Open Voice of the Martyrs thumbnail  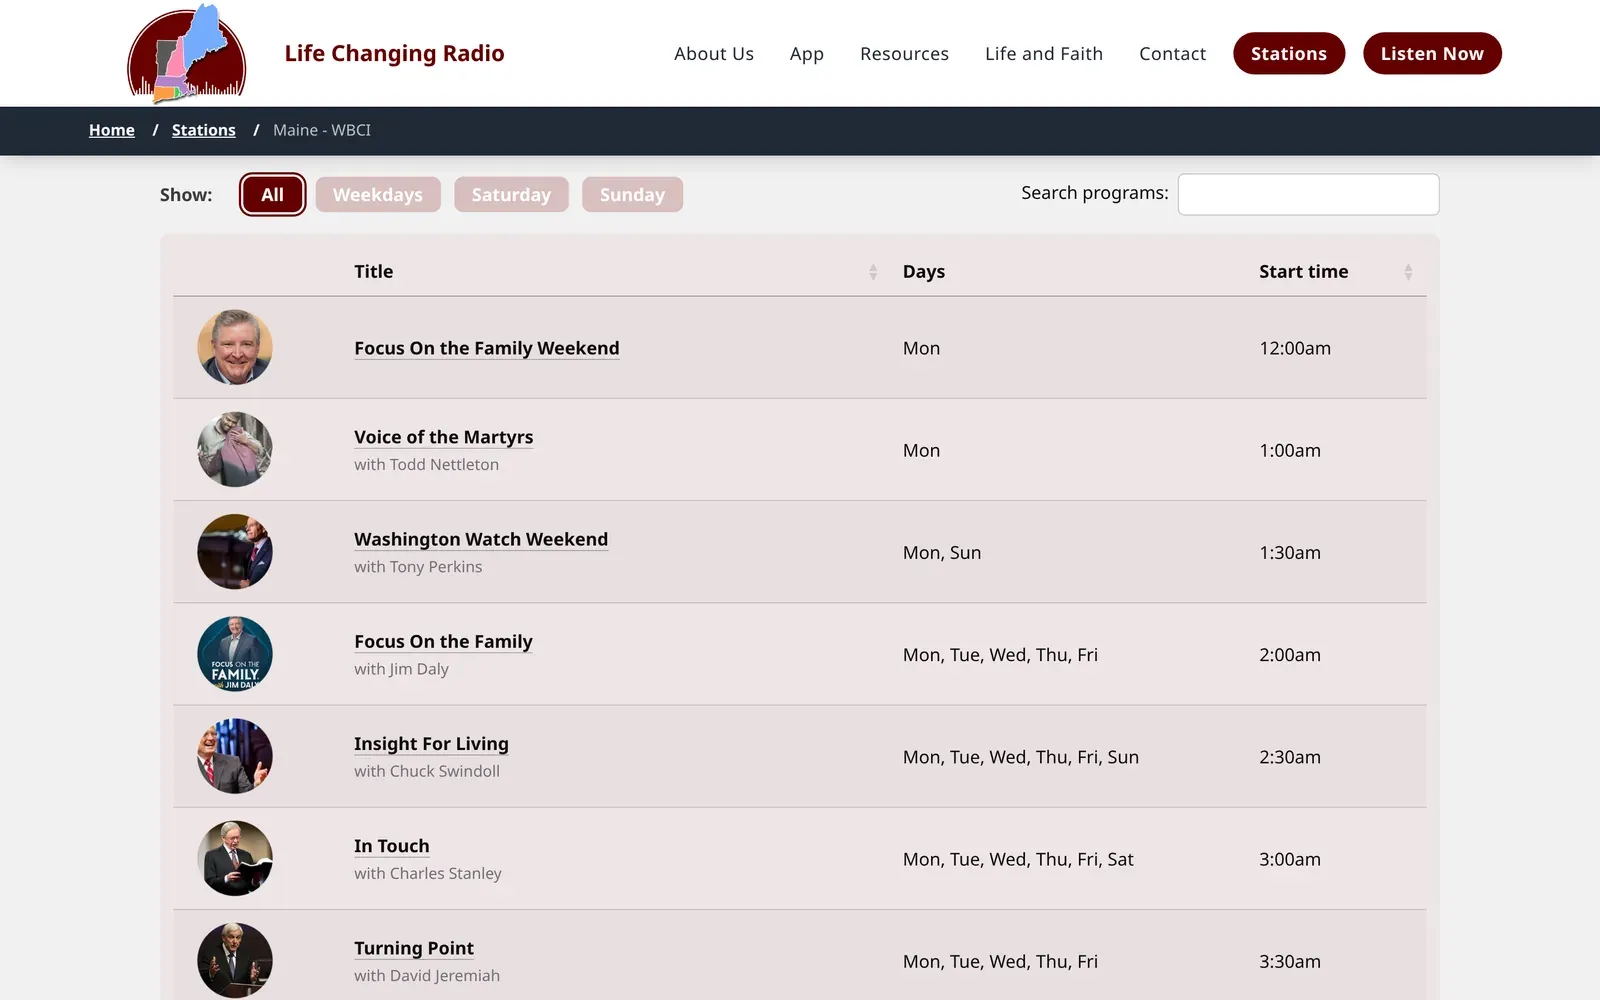coord(235,449)
